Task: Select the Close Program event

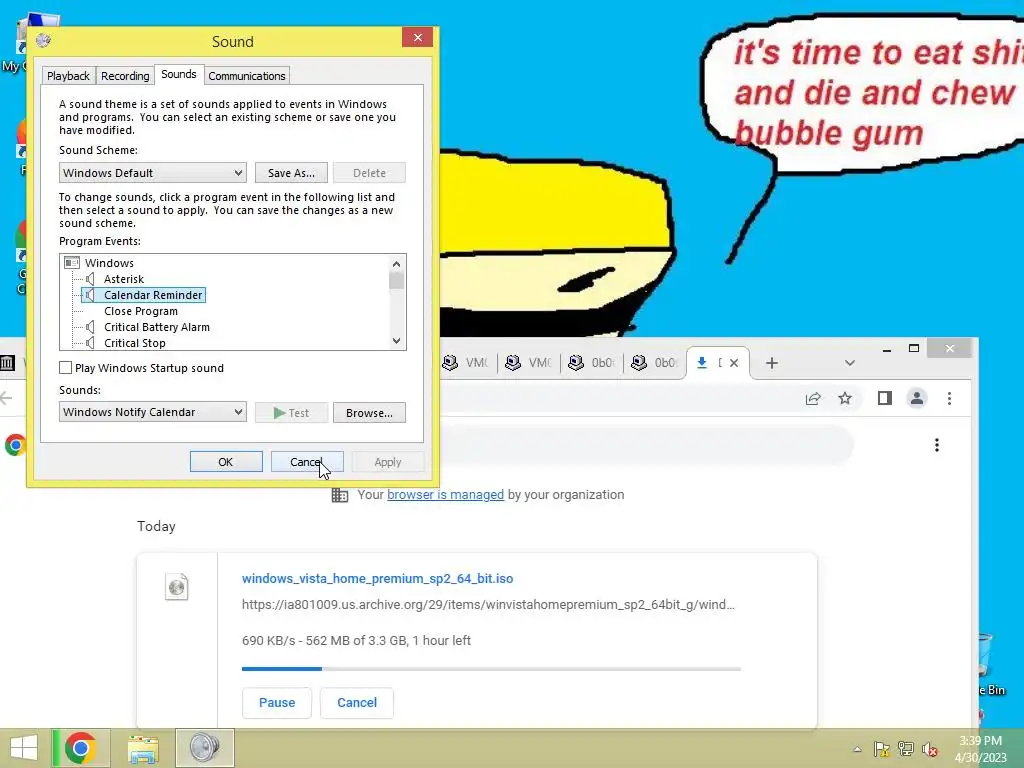Action: [x=140, y=311]
